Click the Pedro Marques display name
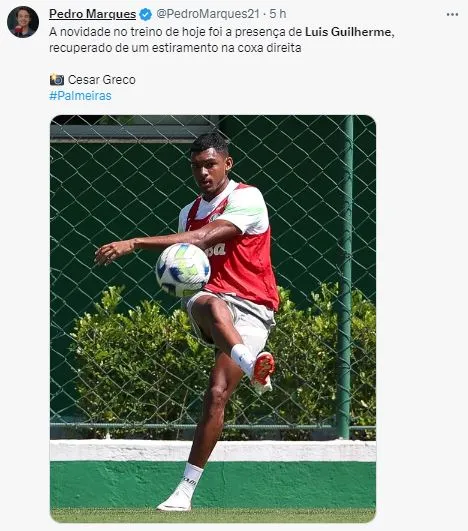Viewport: 468px width, 531px height. click(x=92, y=14)
